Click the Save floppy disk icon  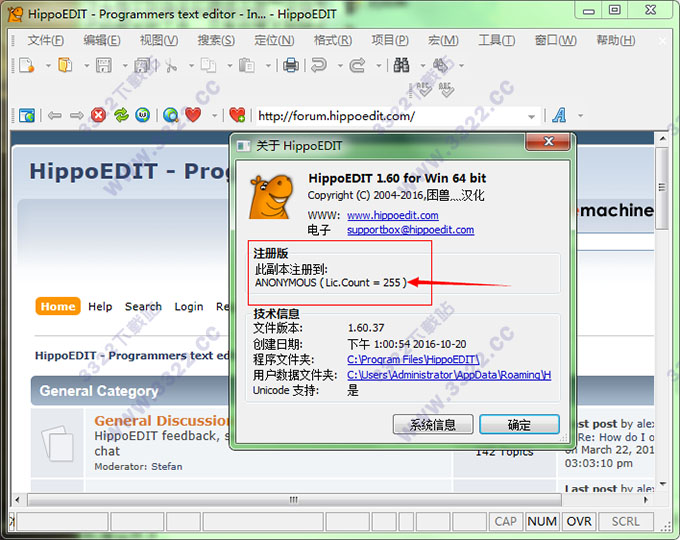104,65
